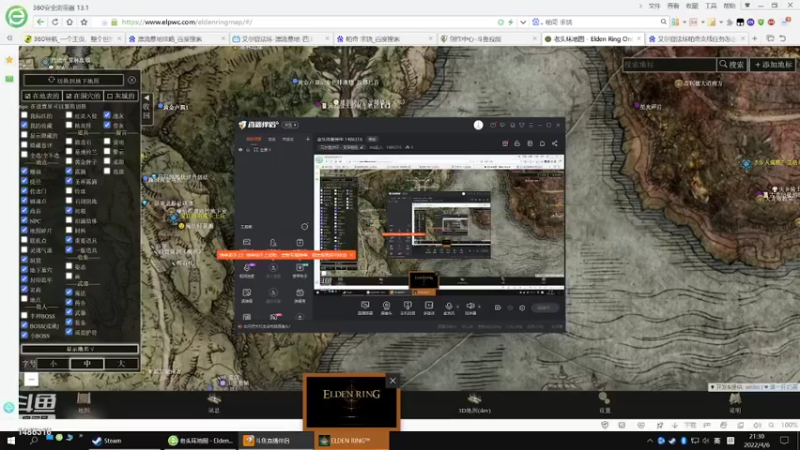This screenshot has height=450, width=800.
Task: Open a new browser tab with the plus icon
Action: pyautogui.click(x=755, y=39)
